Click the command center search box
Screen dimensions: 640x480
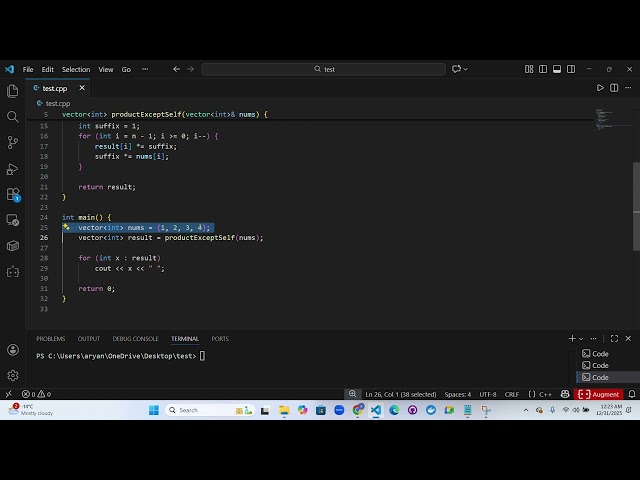324,69
